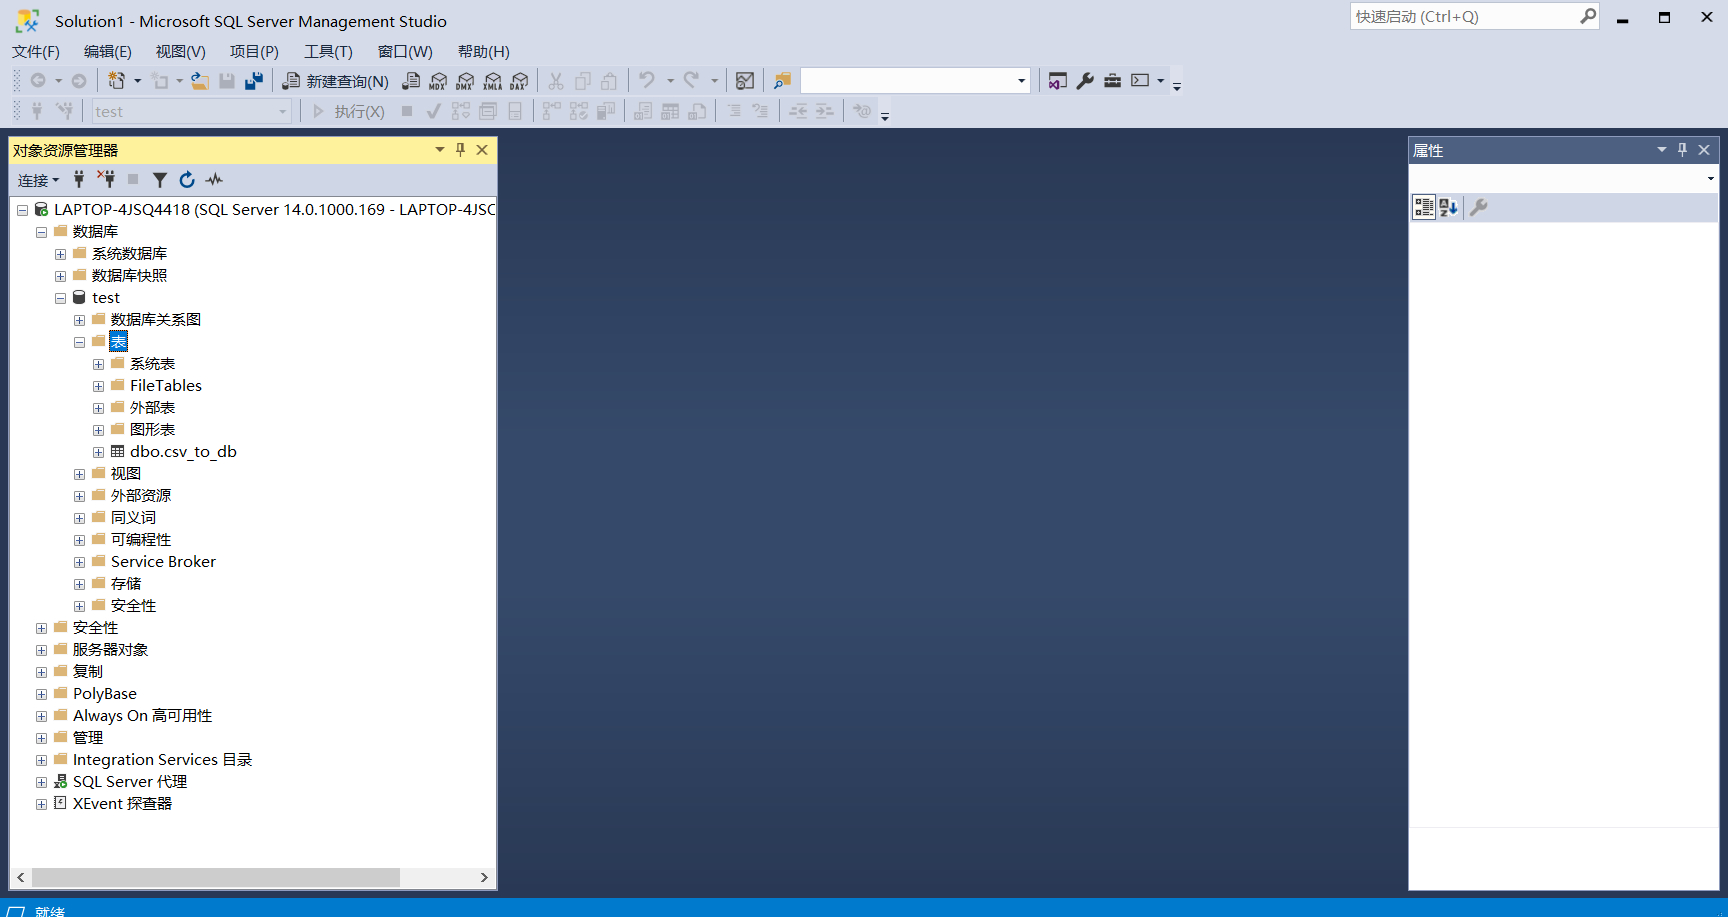Image resolution: width=1728 pixels, height=917 pixels.
Task: Click the MDX query icon in toolbar
Action: (438, 81)
